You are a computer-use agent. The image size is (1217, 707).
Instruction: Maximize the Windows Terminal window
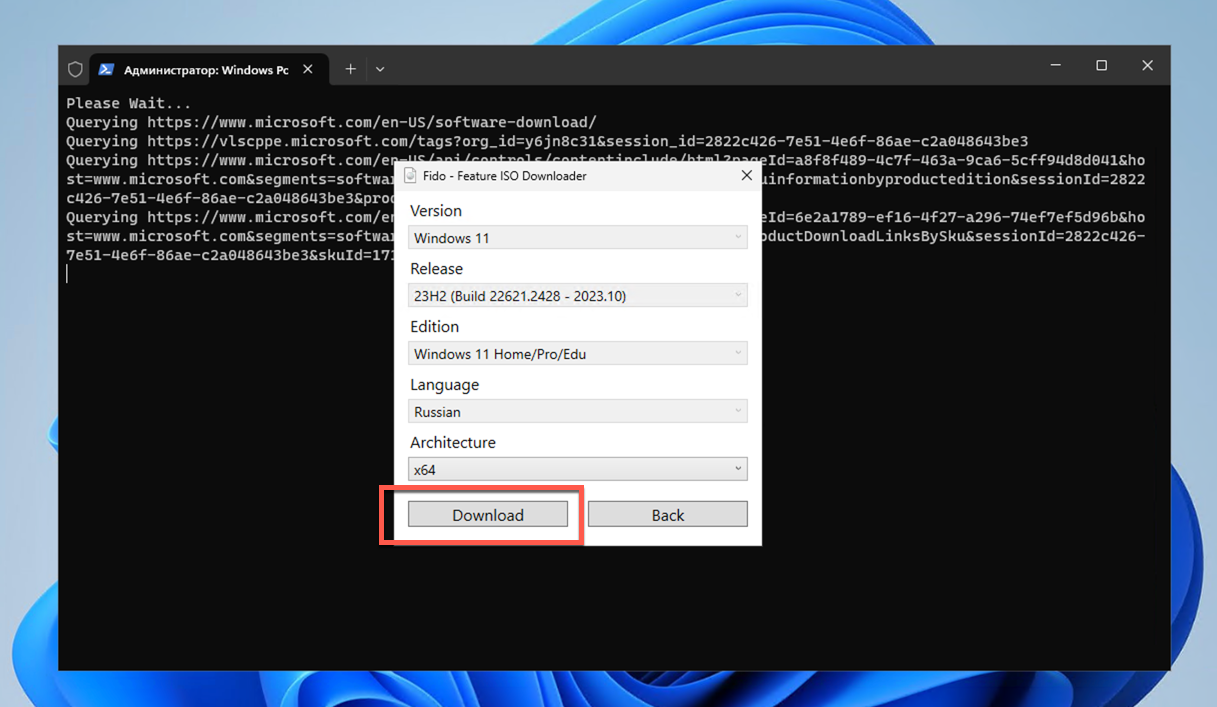[1101, 66]
